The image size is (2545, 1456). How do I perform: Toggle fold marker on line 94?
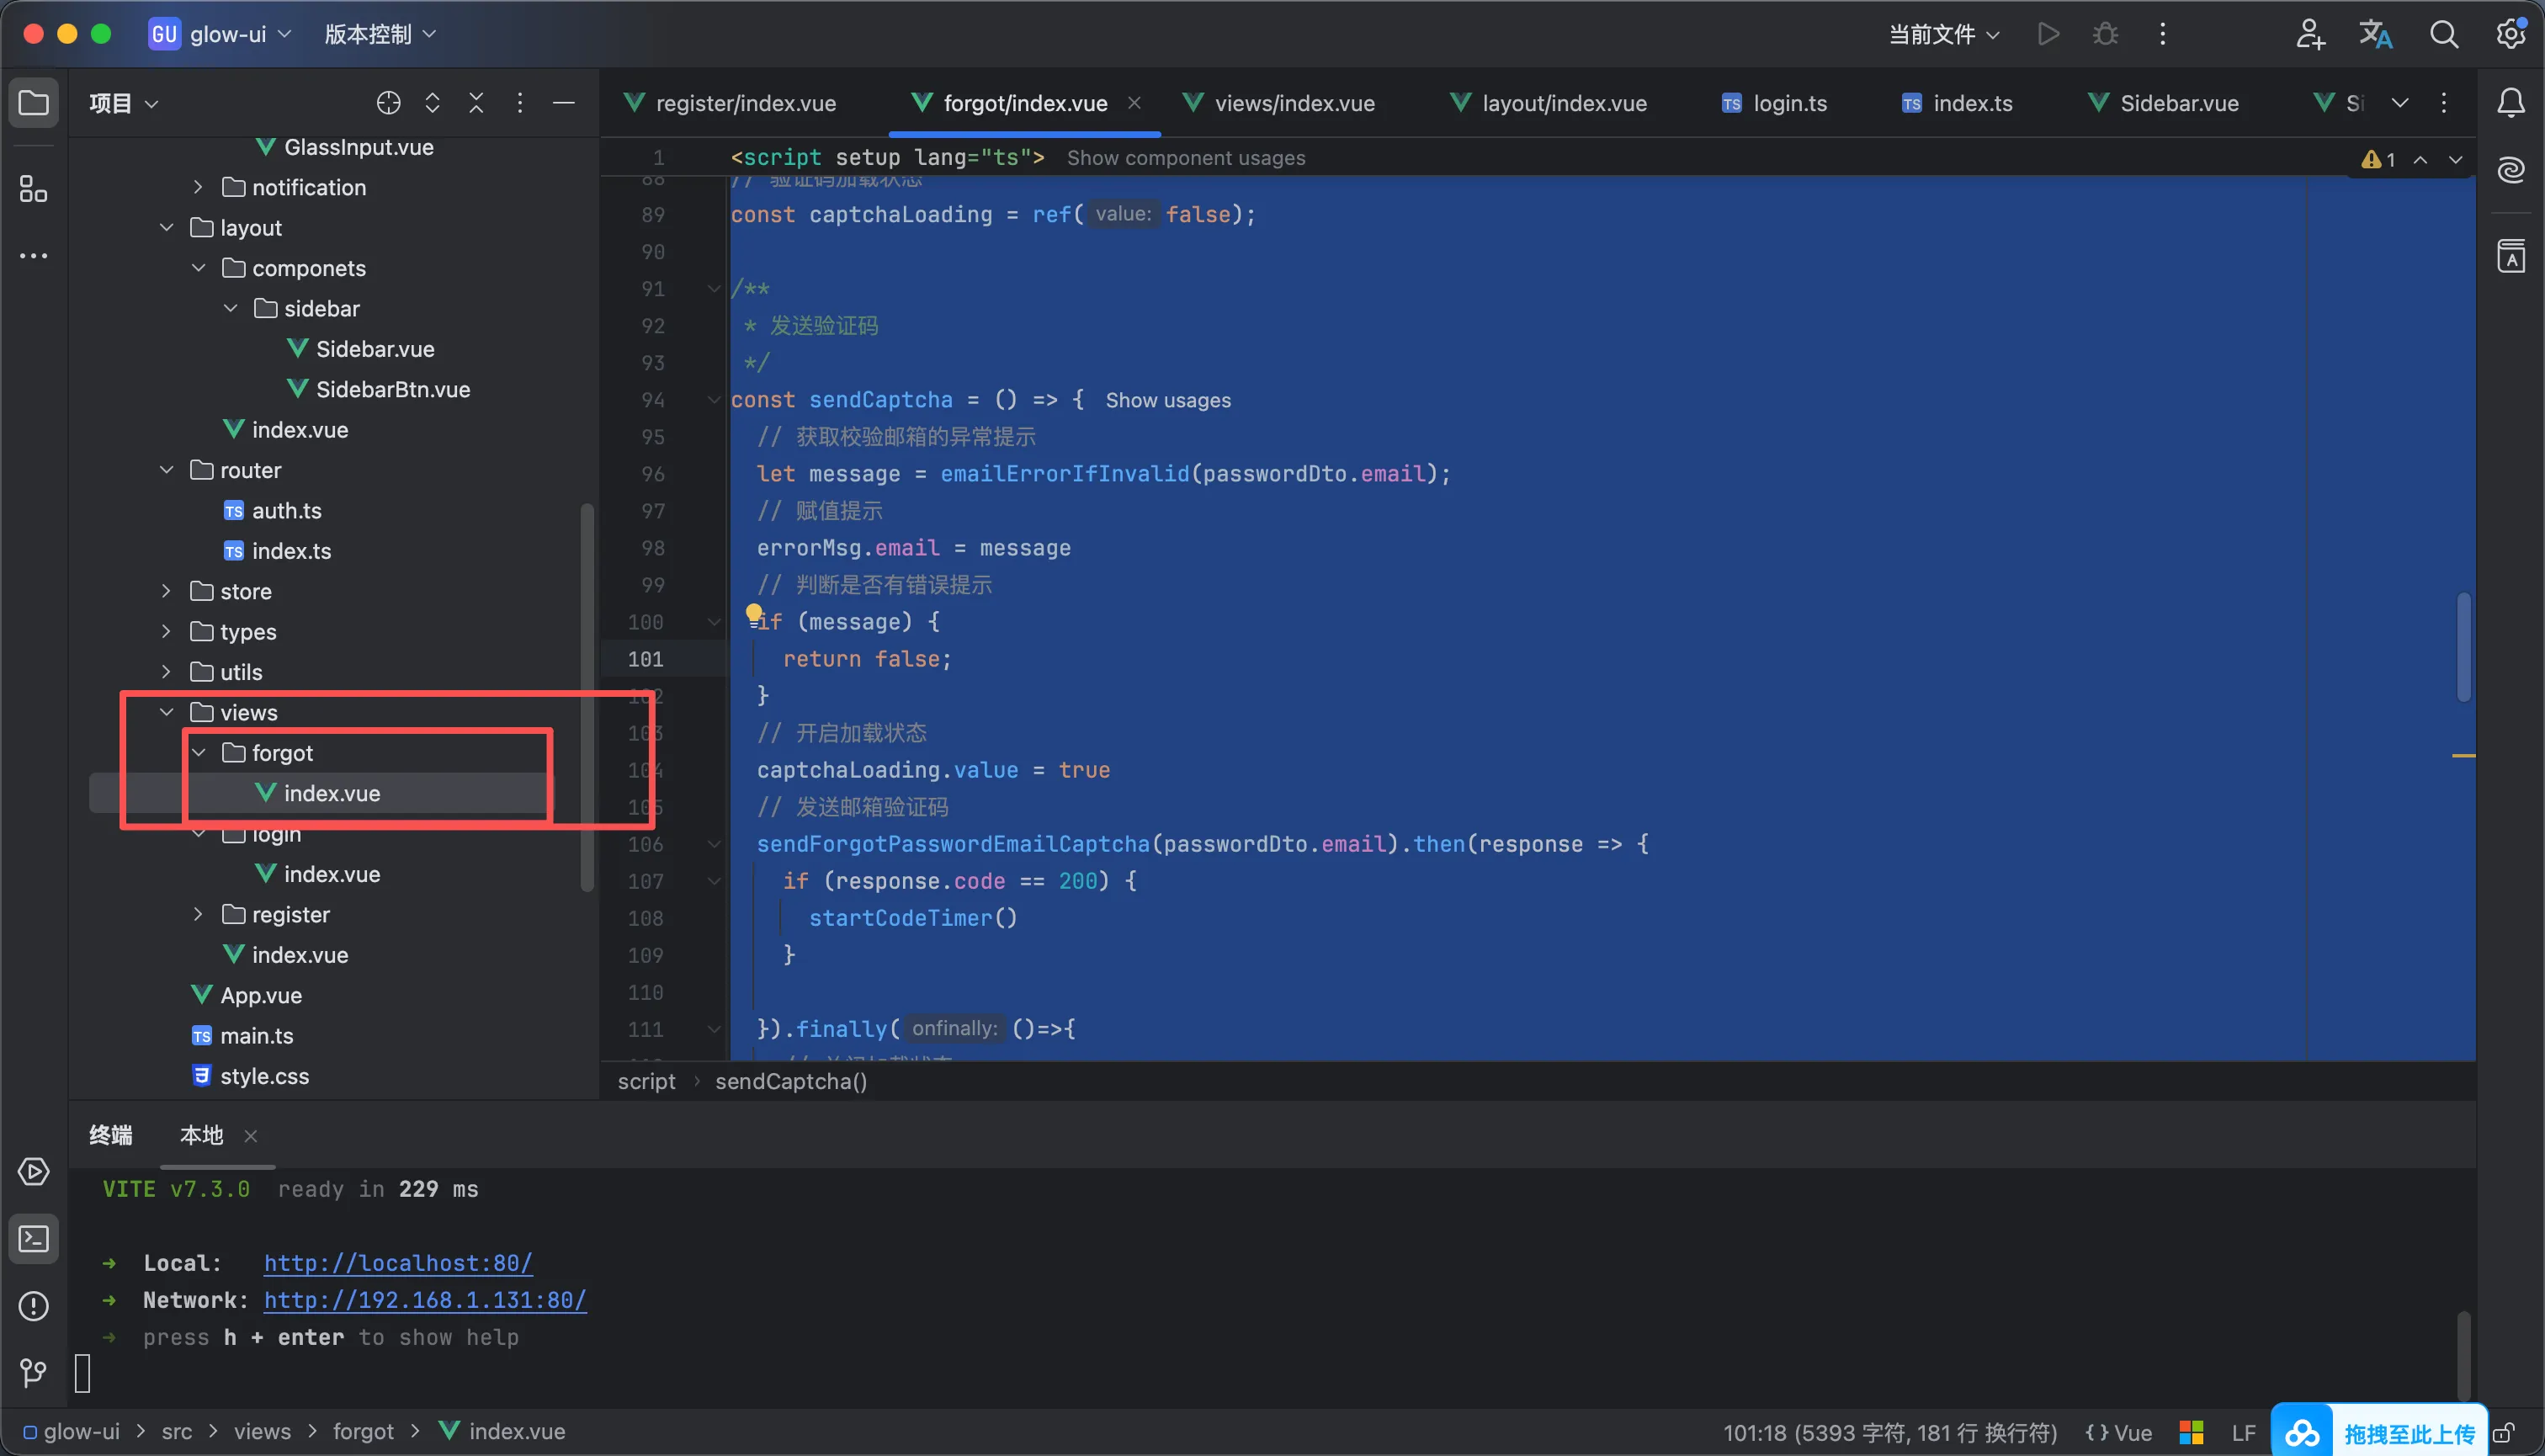[x=714, y=400]
